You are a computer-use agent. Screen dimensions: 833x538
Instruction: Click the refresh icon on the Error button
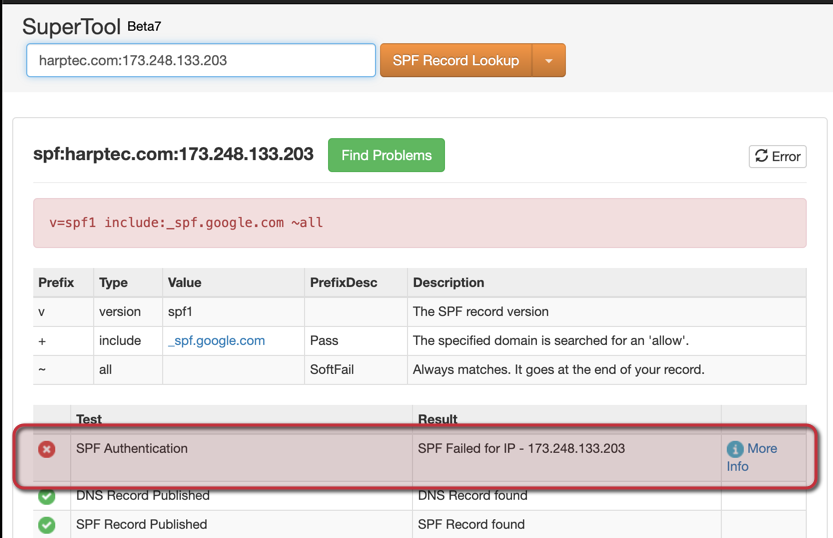click(x=762, y=156)
